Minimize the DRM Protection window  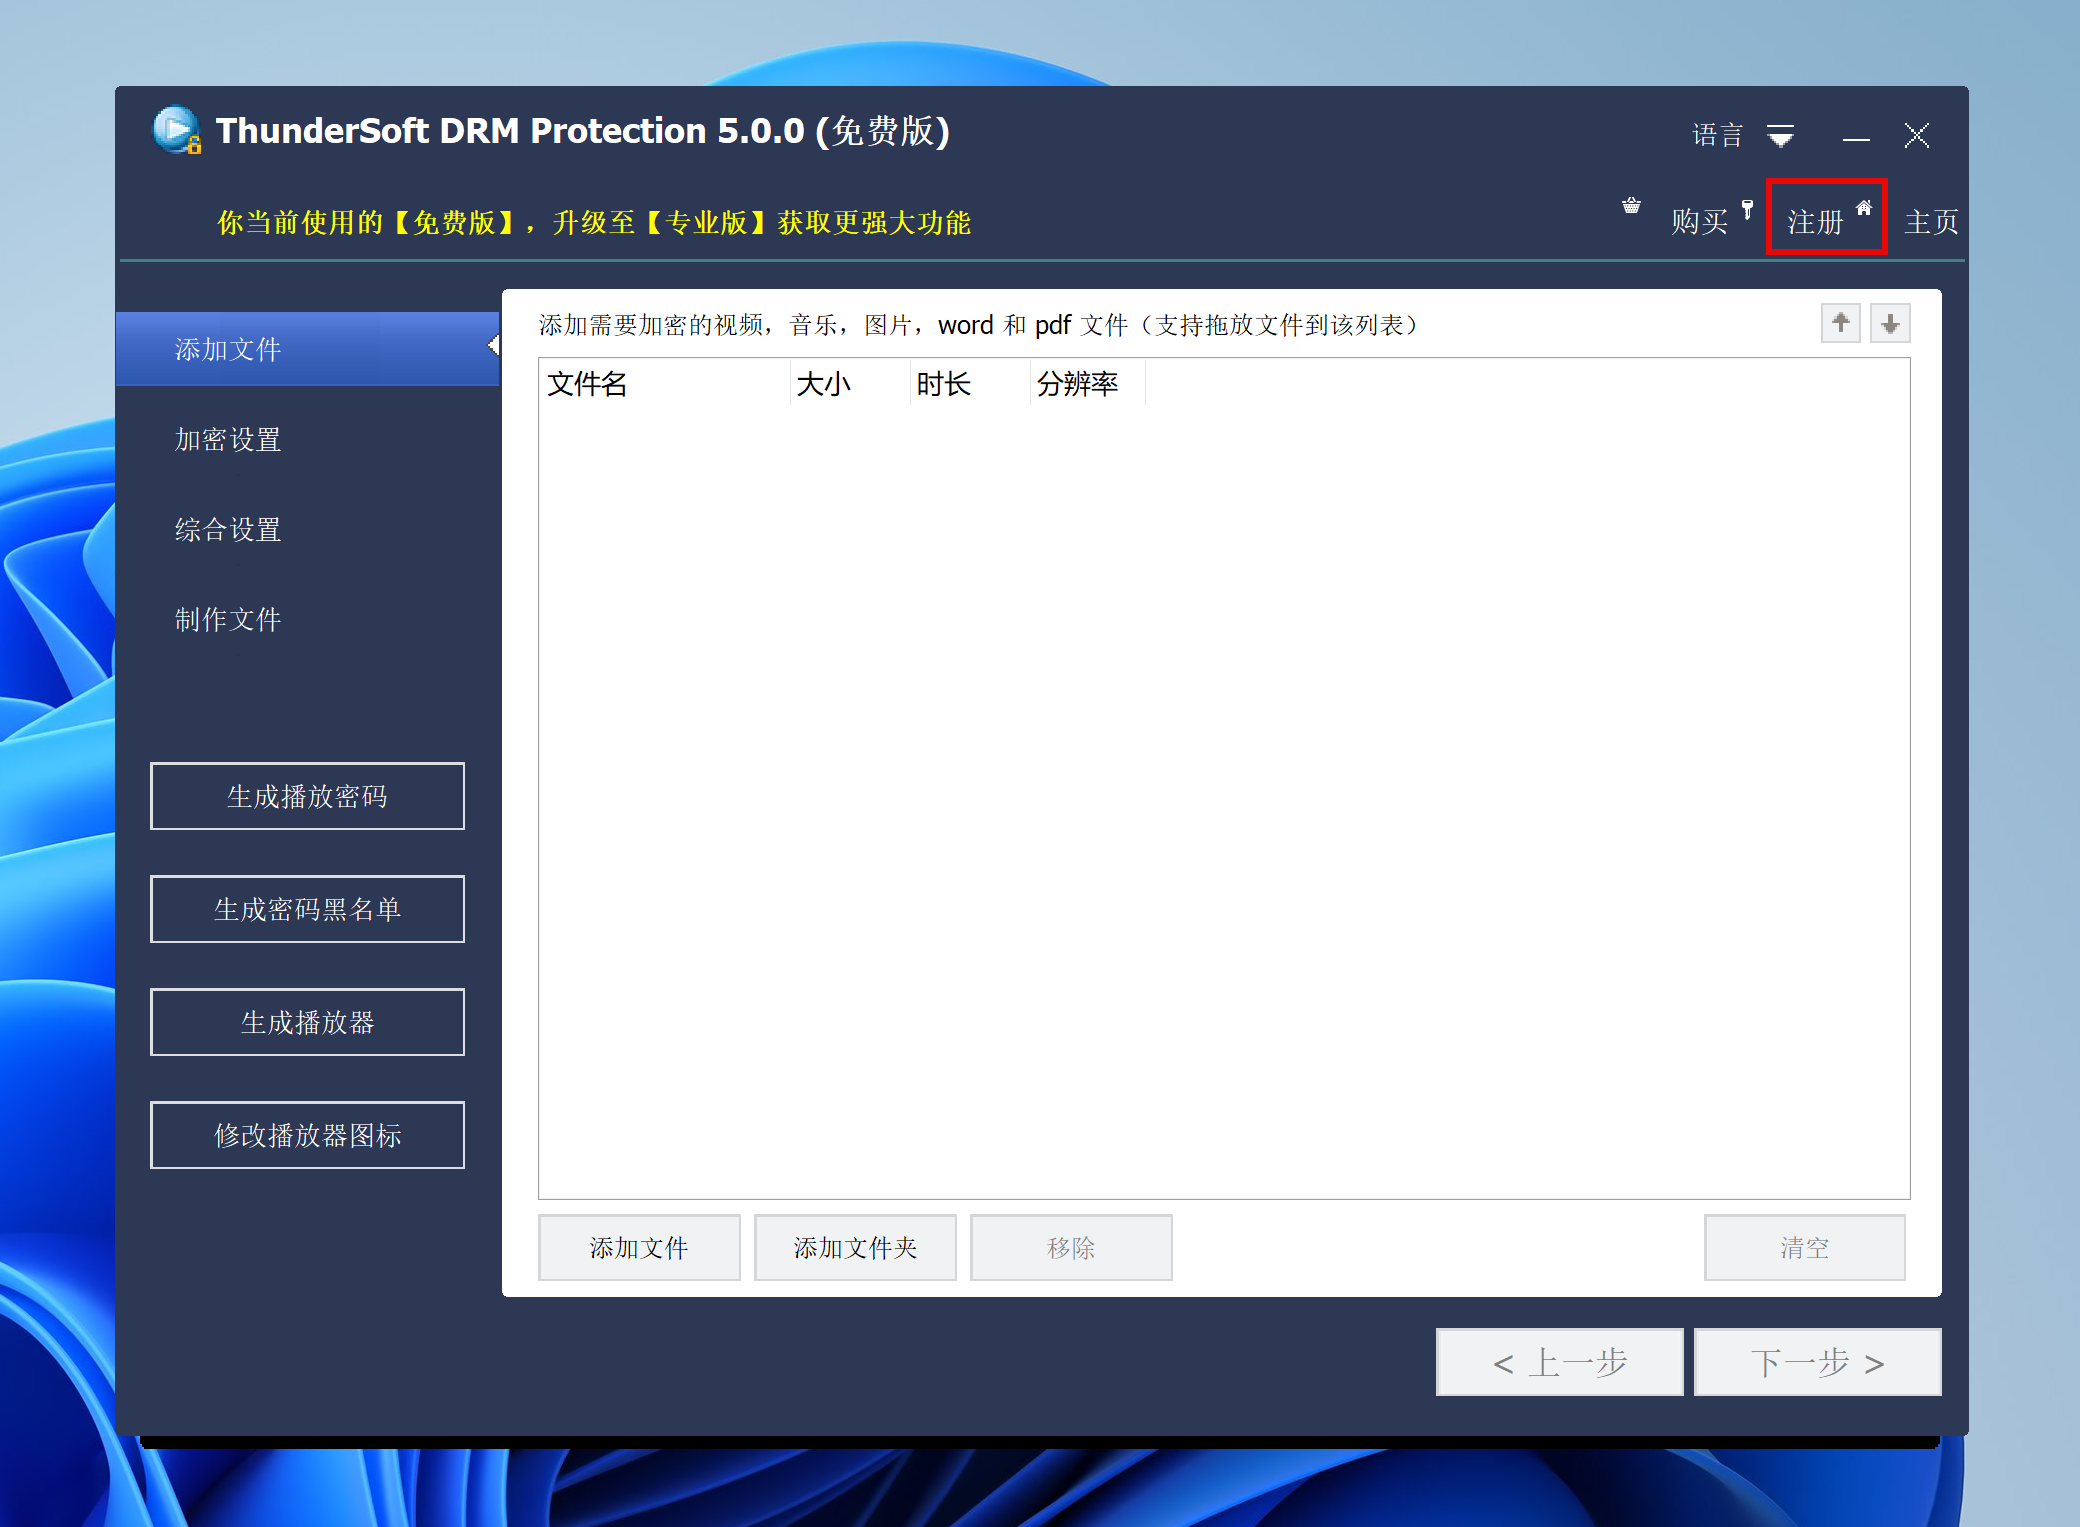[1856, 136]
